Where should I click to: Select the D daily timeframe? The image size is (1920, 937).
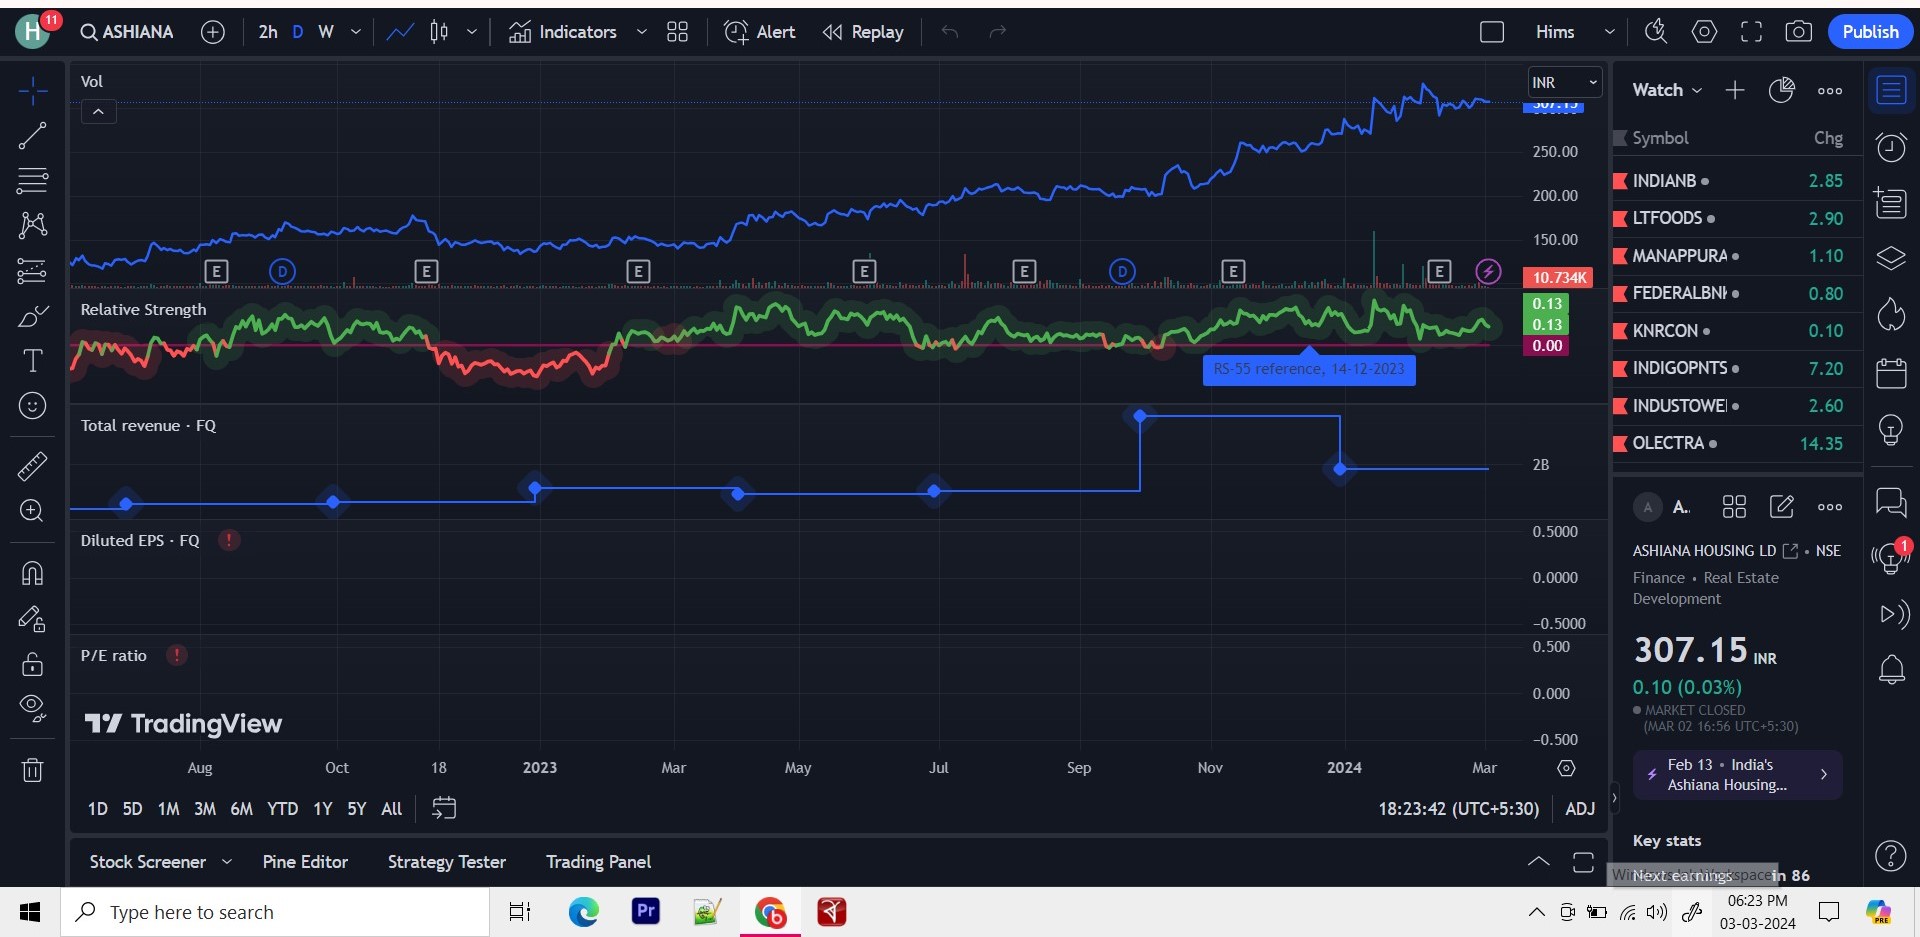[298, 32]
